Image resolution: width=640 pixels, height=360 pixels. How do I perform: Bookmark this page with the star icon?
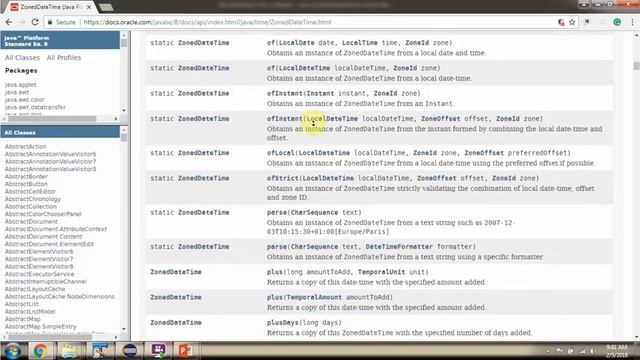point(572,22)
